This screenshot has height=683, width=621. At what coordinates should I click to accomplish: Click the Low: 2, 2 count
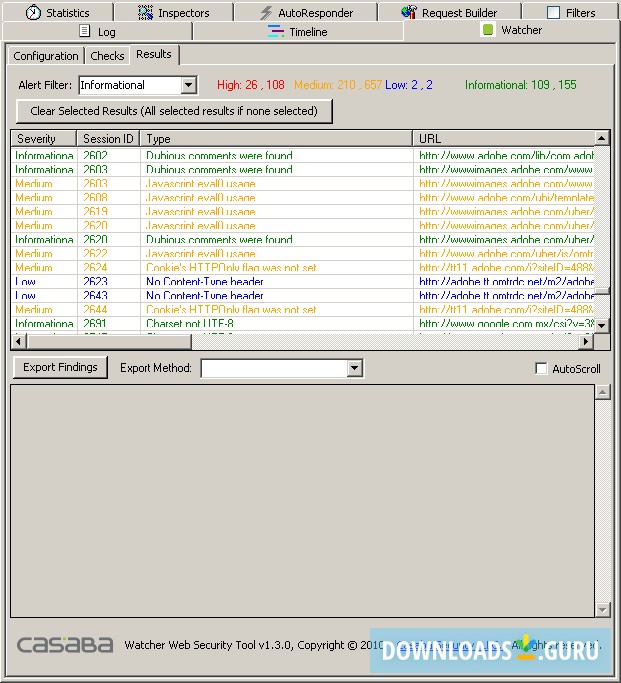(x=408, y=85)
